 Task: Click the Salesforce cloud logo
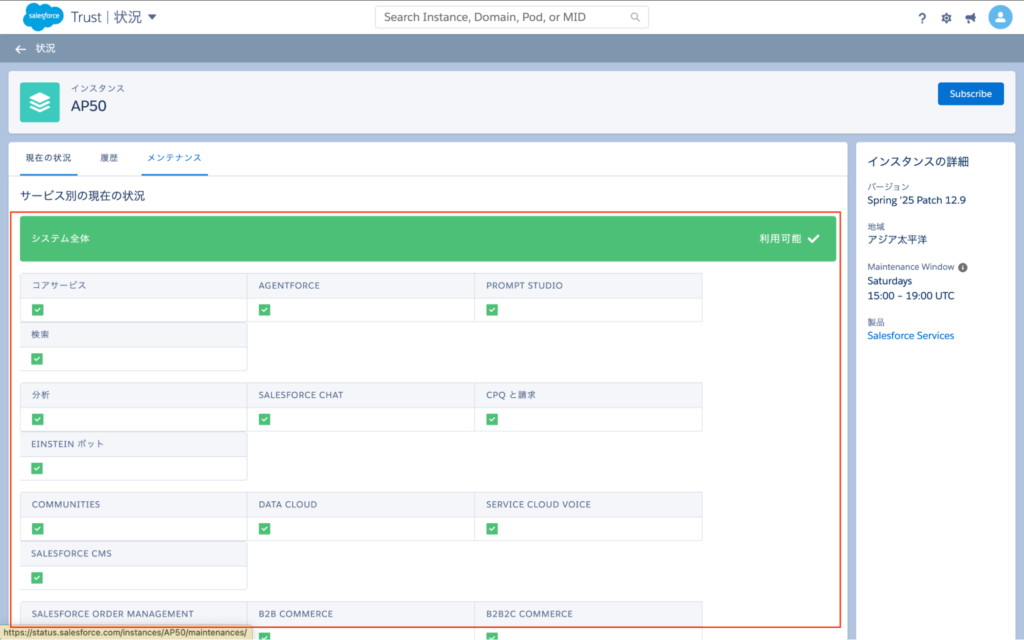click(43, 17)
